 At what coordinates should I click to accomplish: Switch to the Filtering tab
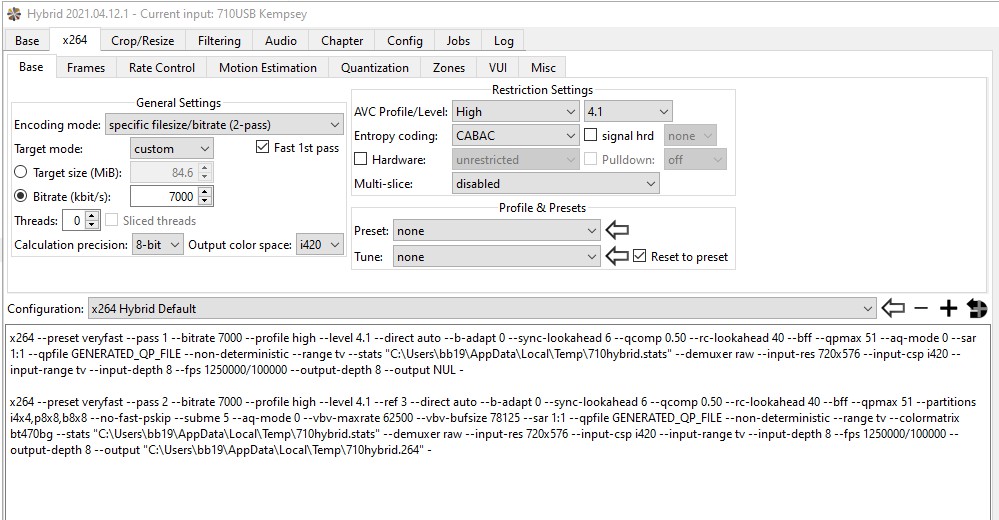pos(219,41)
